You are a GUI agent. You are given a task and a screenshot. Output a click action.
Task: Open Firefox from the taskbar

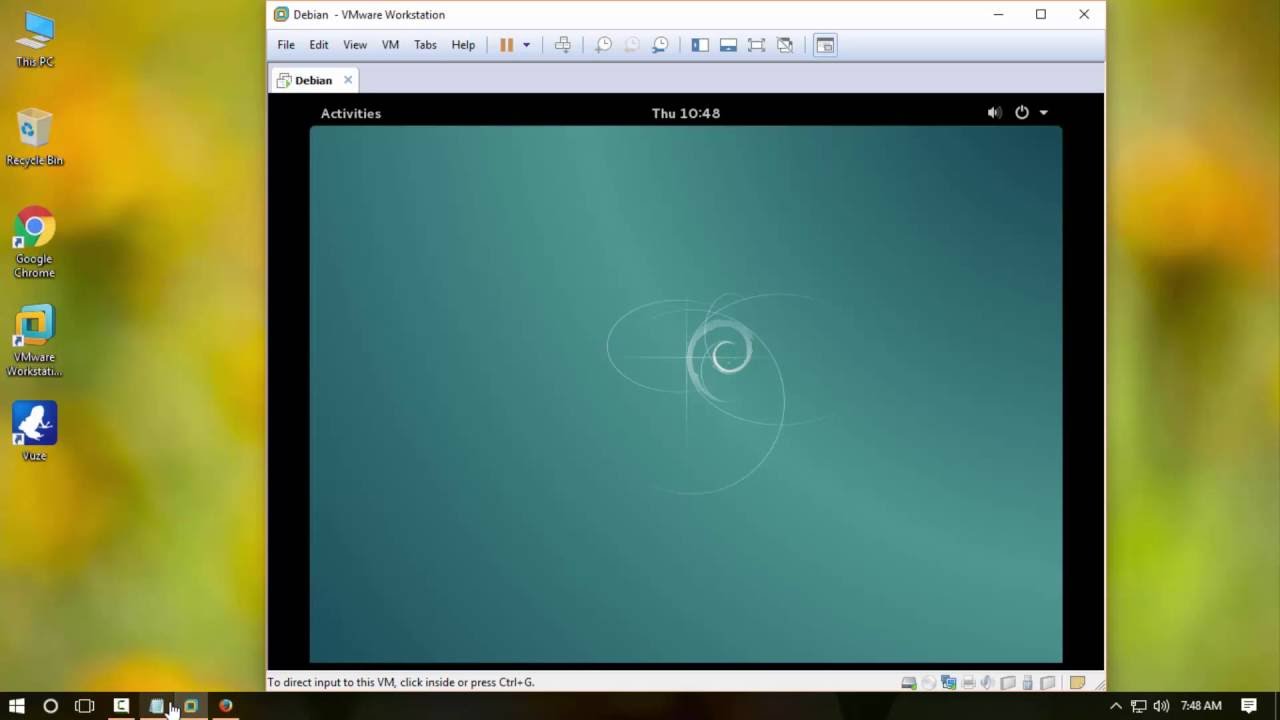(225, 706)
